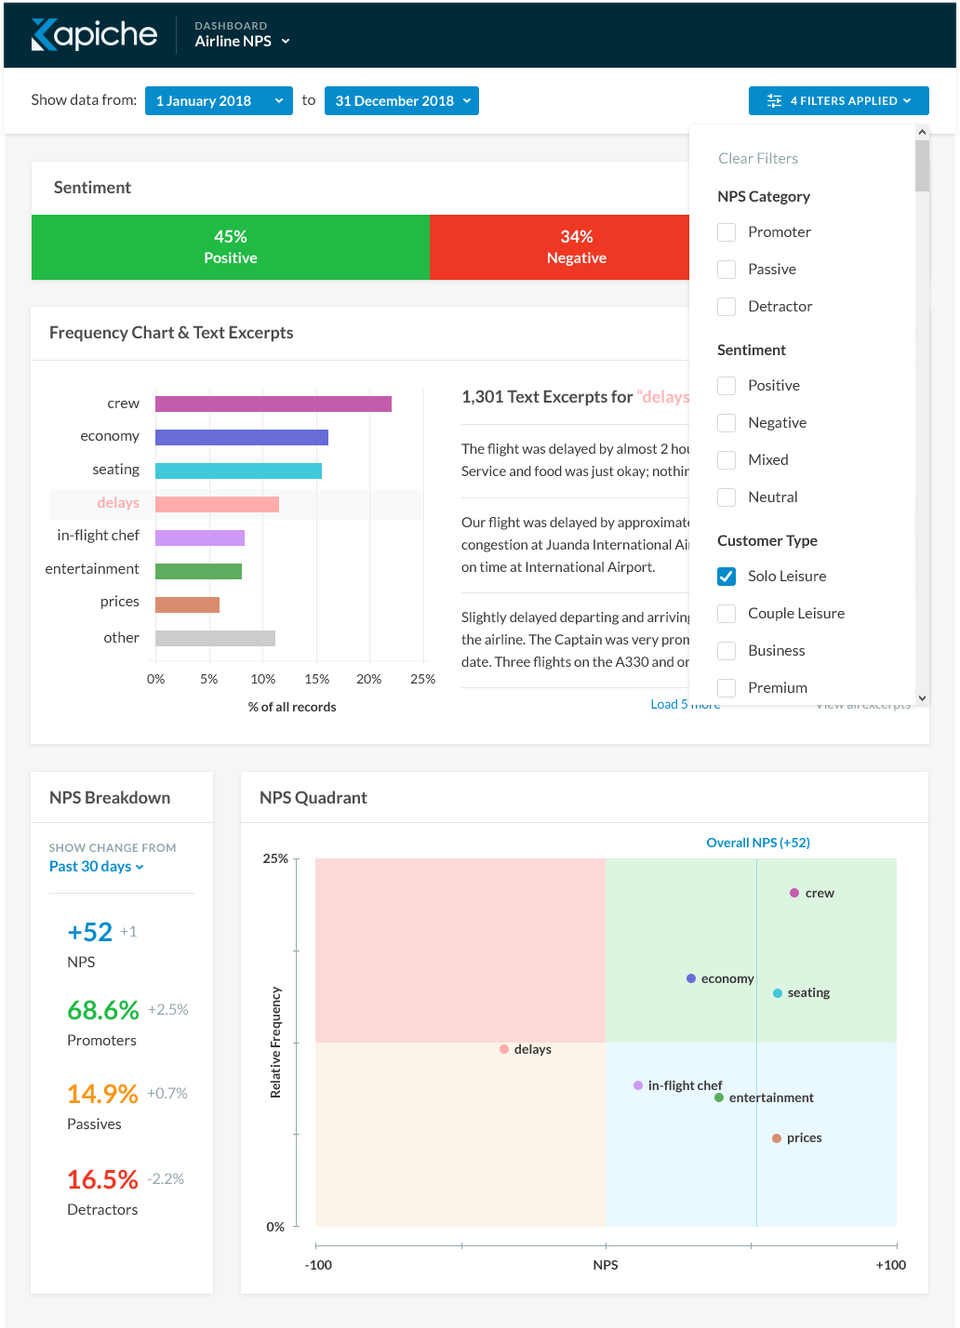This screenshot has width=960, height=1328.
Task: Select the delays row in frequency chart
Action: pos(236,504)
